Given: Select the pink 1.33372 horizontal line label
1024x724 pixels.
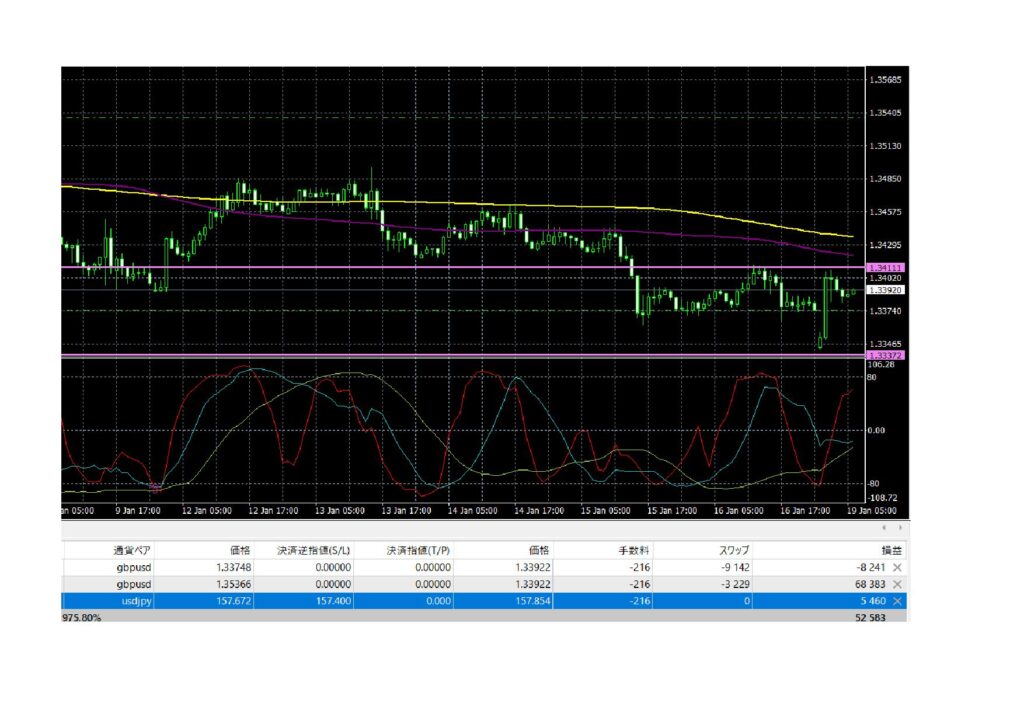Looking at the screenshot, I should (886, 356).
